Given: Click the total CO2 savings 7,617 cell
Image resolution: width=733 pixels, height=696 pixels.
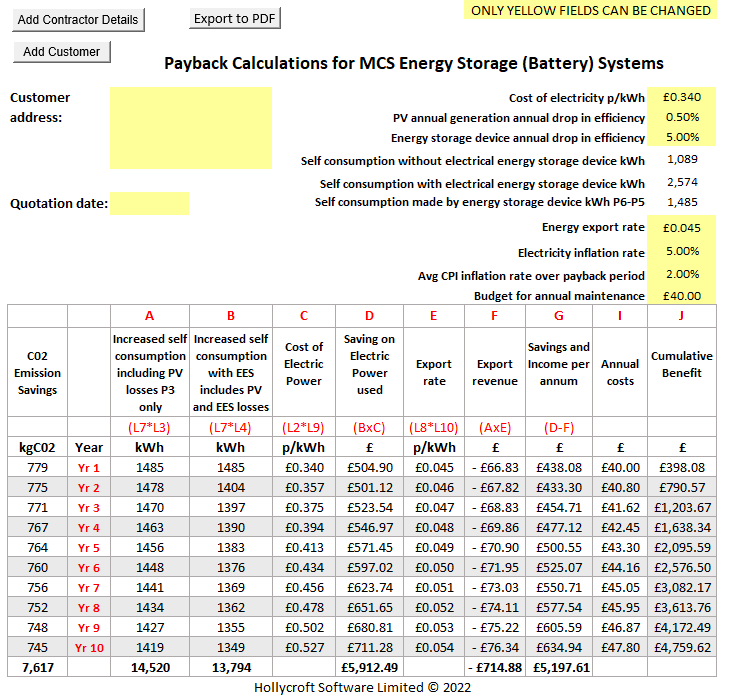Looking at the screenshot, I should click(x=37, y=667).
